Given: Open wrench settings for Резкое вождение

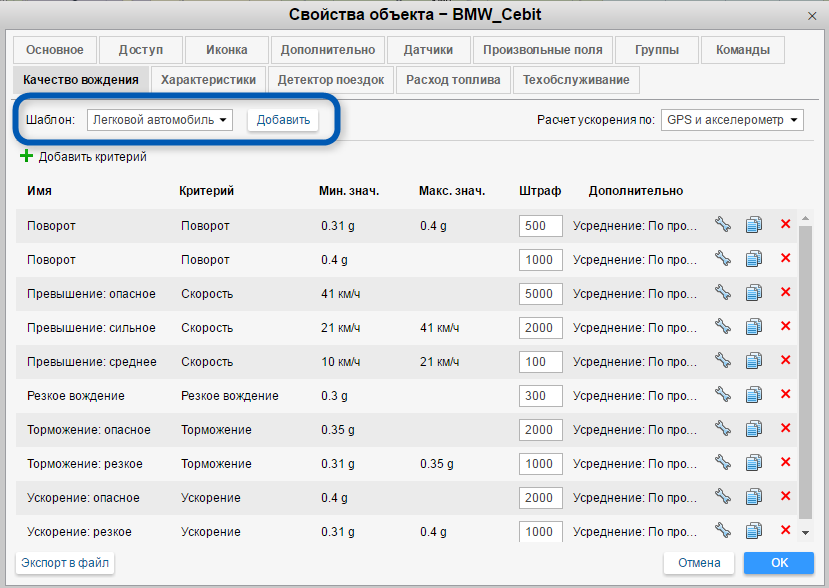Looking at the screenshot, I should 723,395.
